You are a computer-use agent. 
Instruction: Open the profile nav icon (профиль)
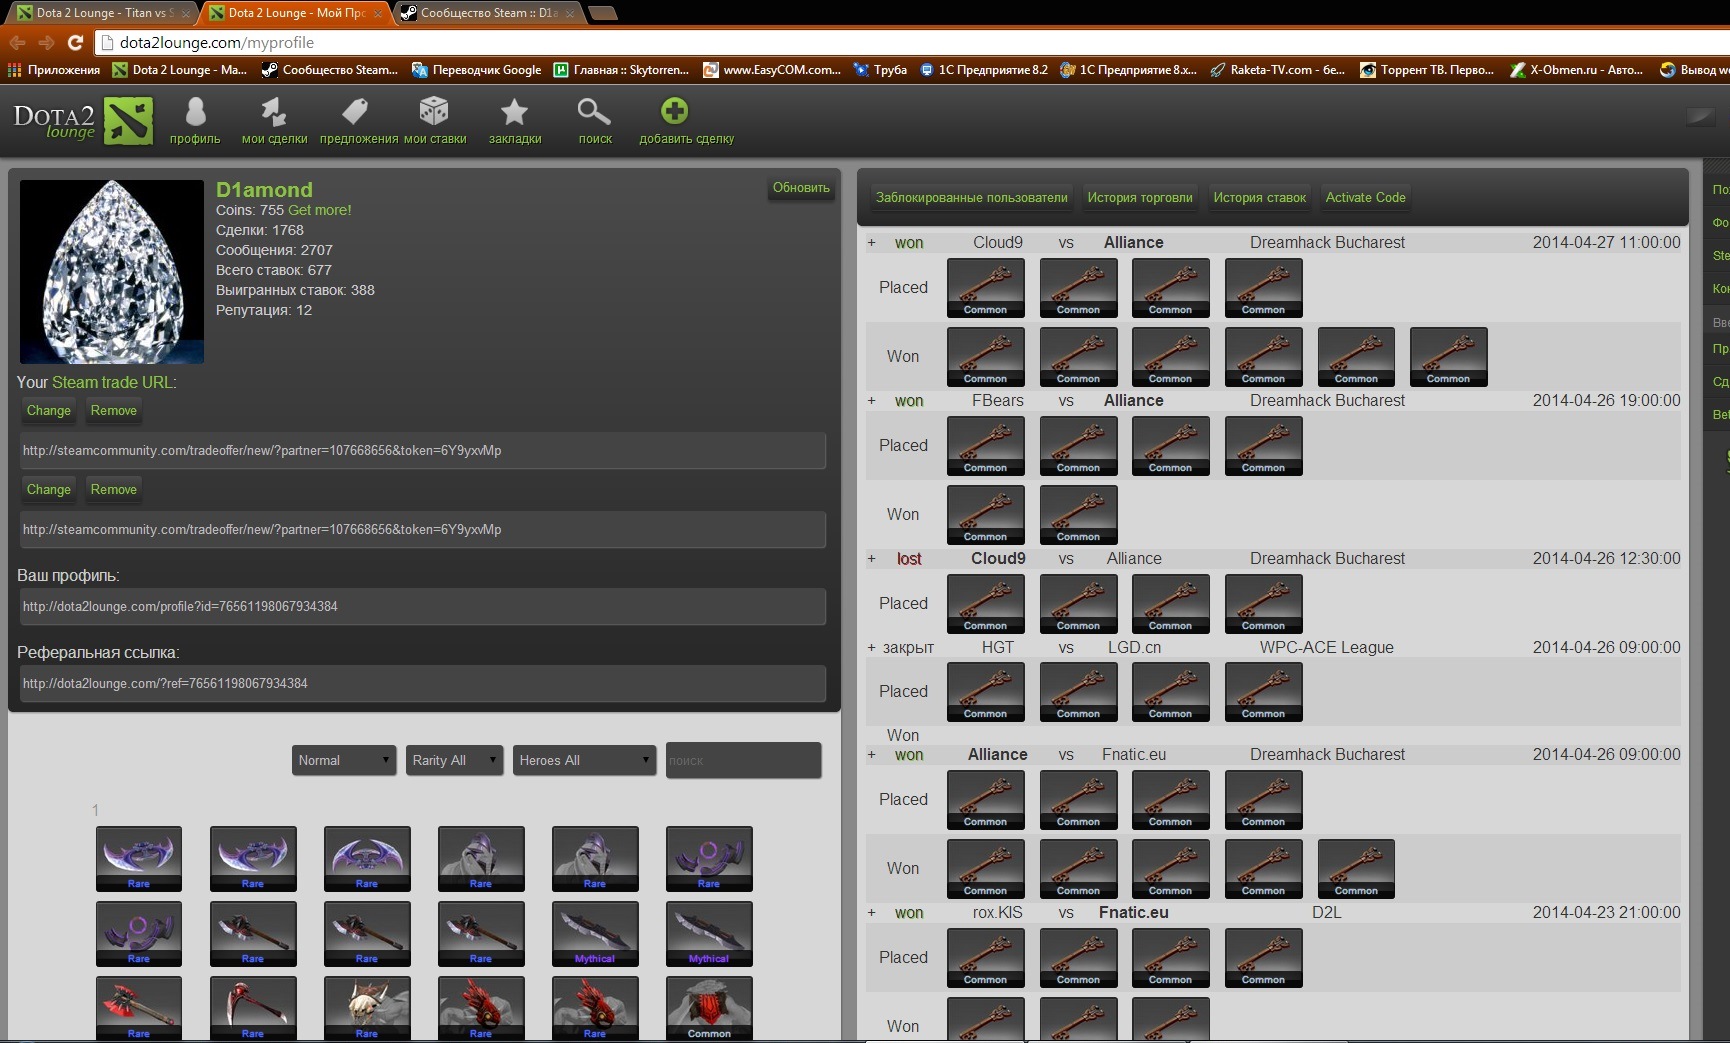point(195,120)
